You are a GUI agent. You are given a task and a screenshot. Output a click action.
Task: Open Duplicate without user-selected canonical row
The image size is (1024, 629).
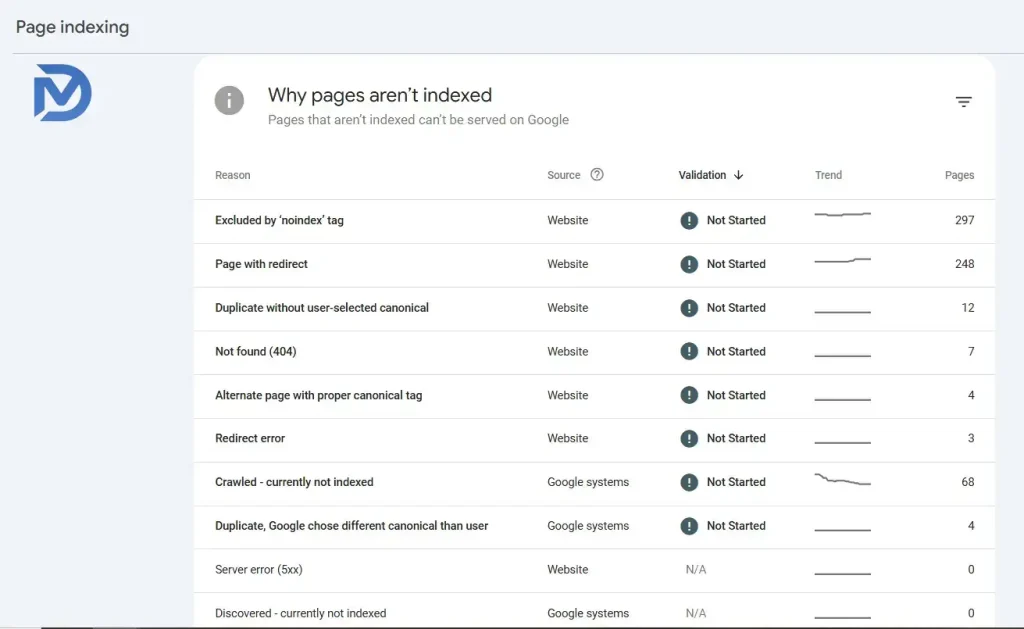pos(322,308)
